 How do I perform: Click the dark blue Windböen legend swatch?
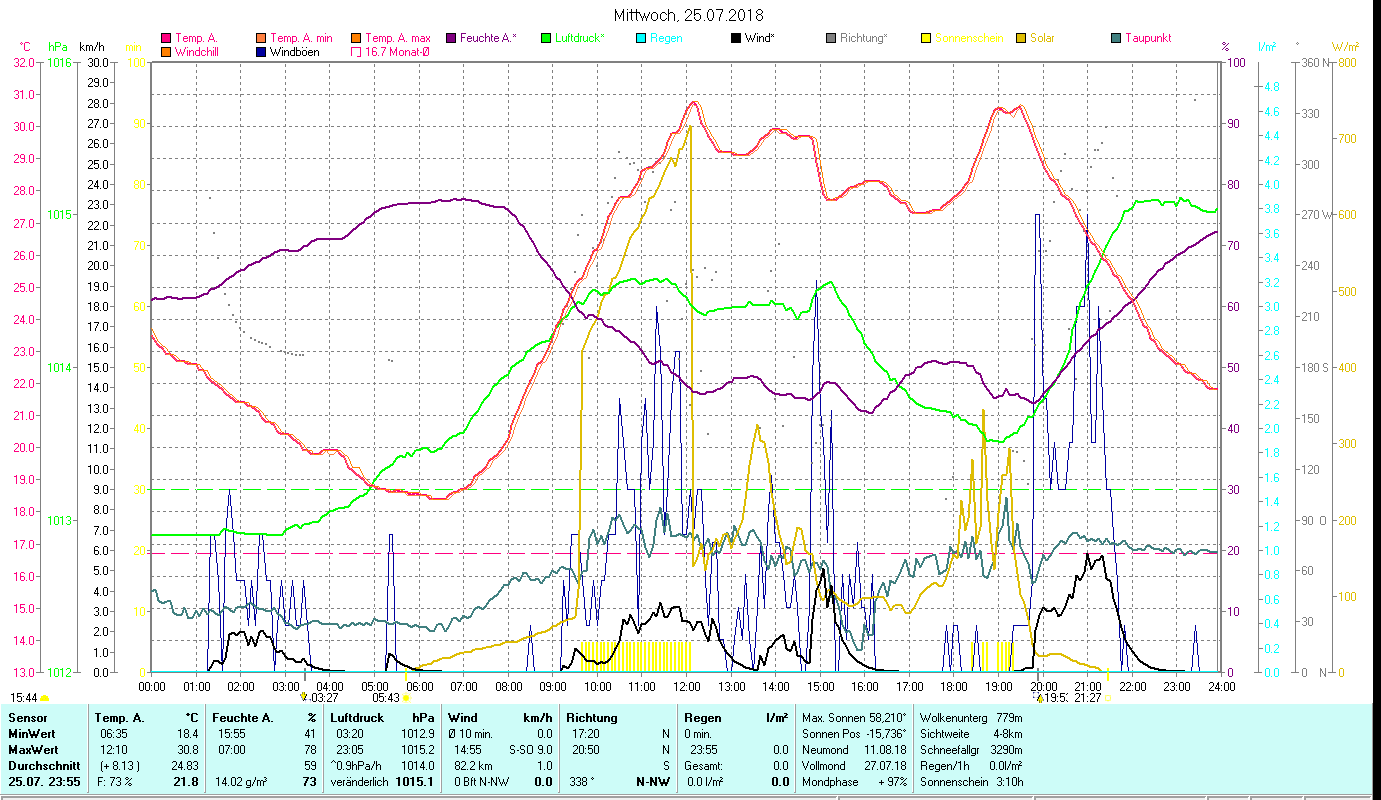coord(260,52)
